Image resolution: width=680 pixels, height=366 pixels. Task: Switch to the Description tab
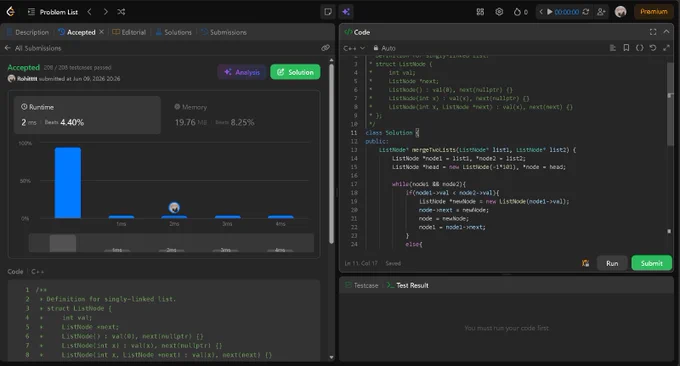[x=28, y=32]
